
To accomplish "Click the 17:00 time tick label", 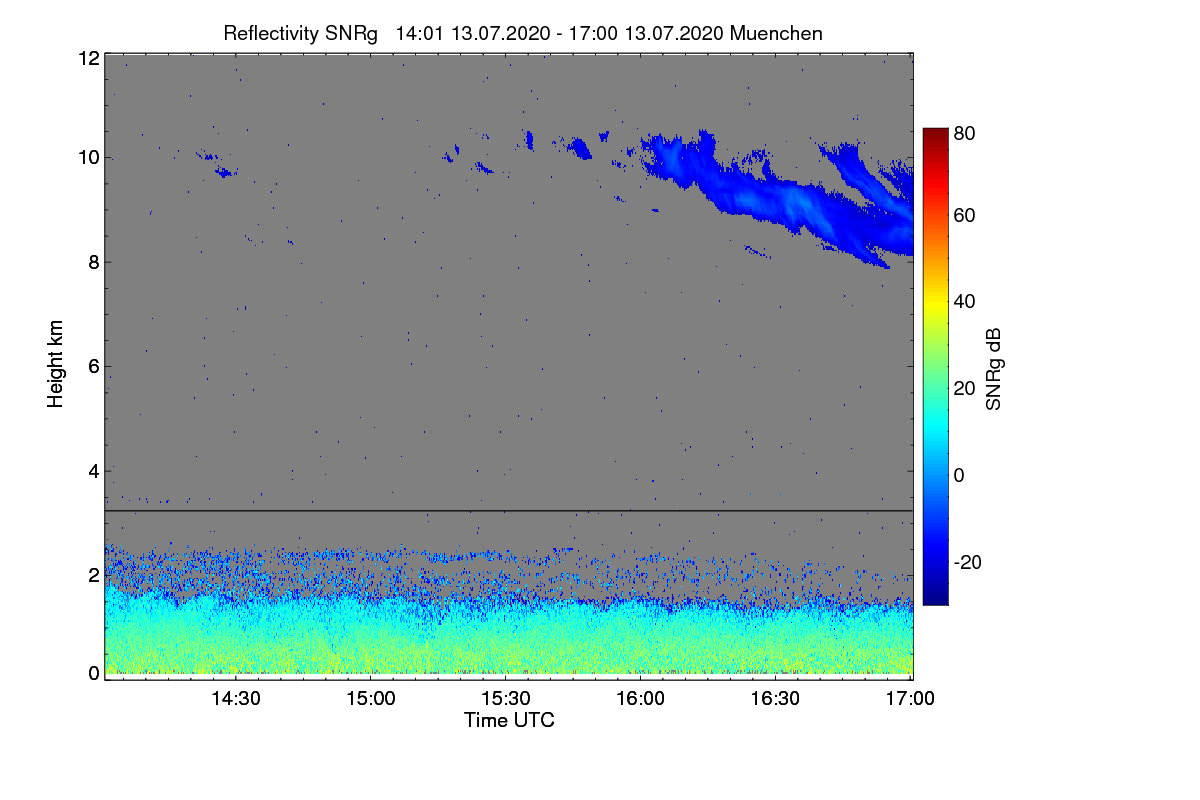I will click(909, 699).
